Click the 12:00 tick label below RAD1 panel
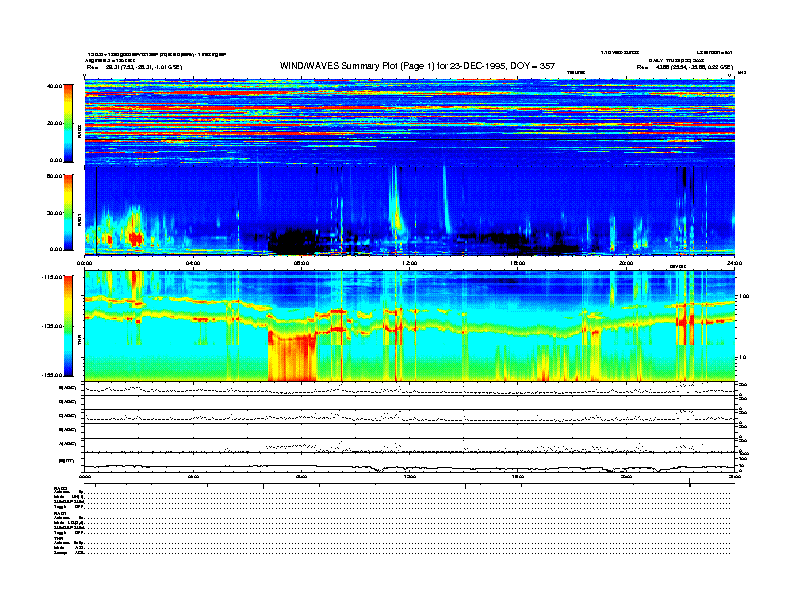The height and width of the screenshot is (612, 792). coord(410,263)
